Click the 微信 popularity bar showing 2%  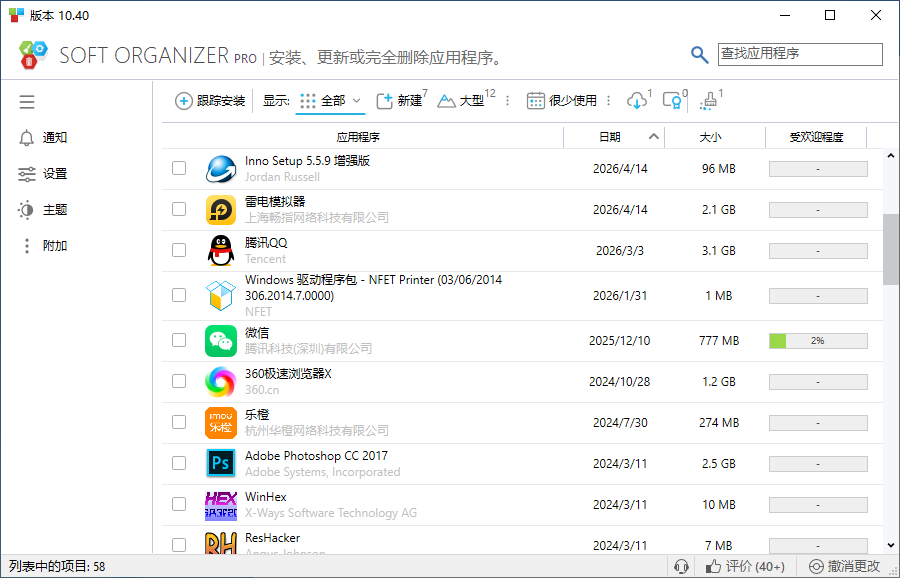pyautogui.click(x=817, y=341)
